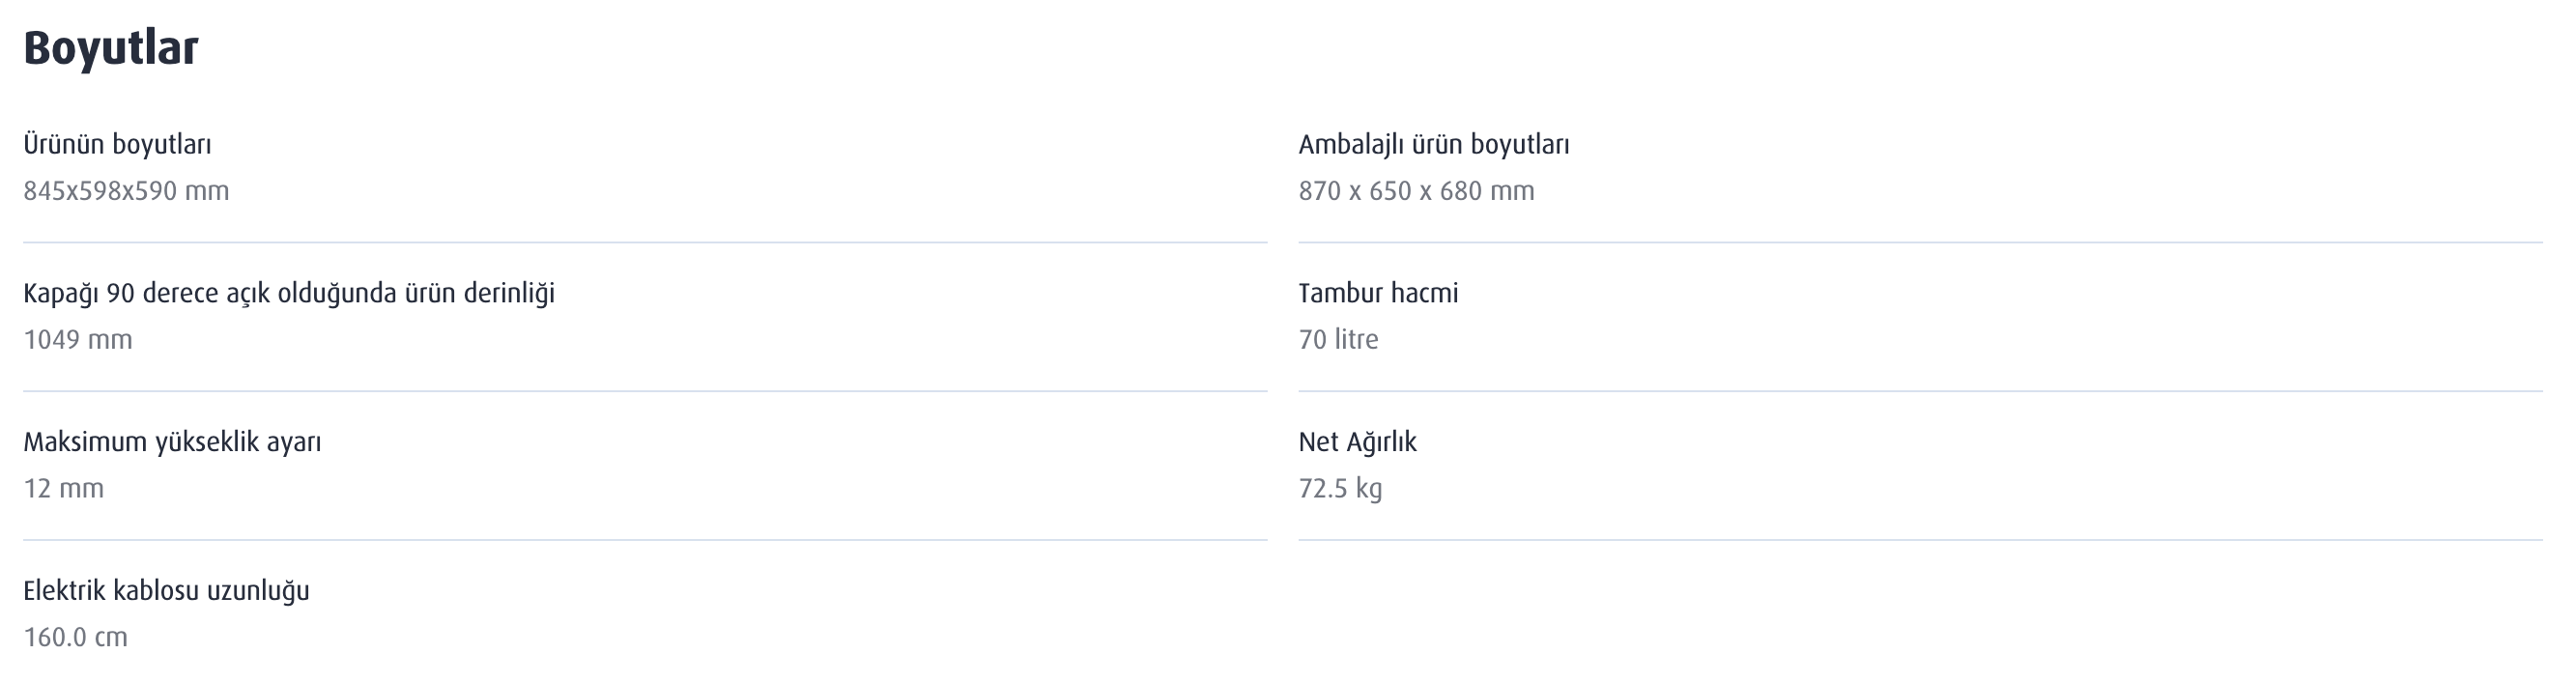Click the Elektrik kablosu uzunluğu label
This screenshot has height=682, width=2576.
coord(166,591)
